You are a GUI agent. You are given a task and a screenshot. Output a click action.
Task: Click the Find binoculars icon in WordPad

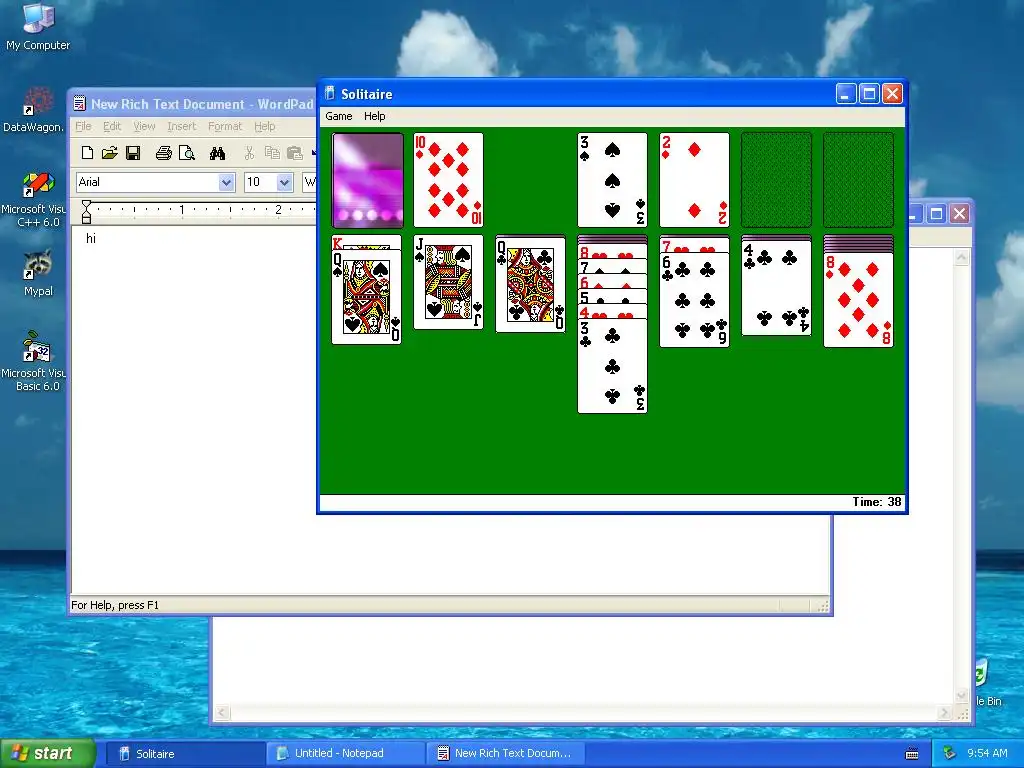217,153
